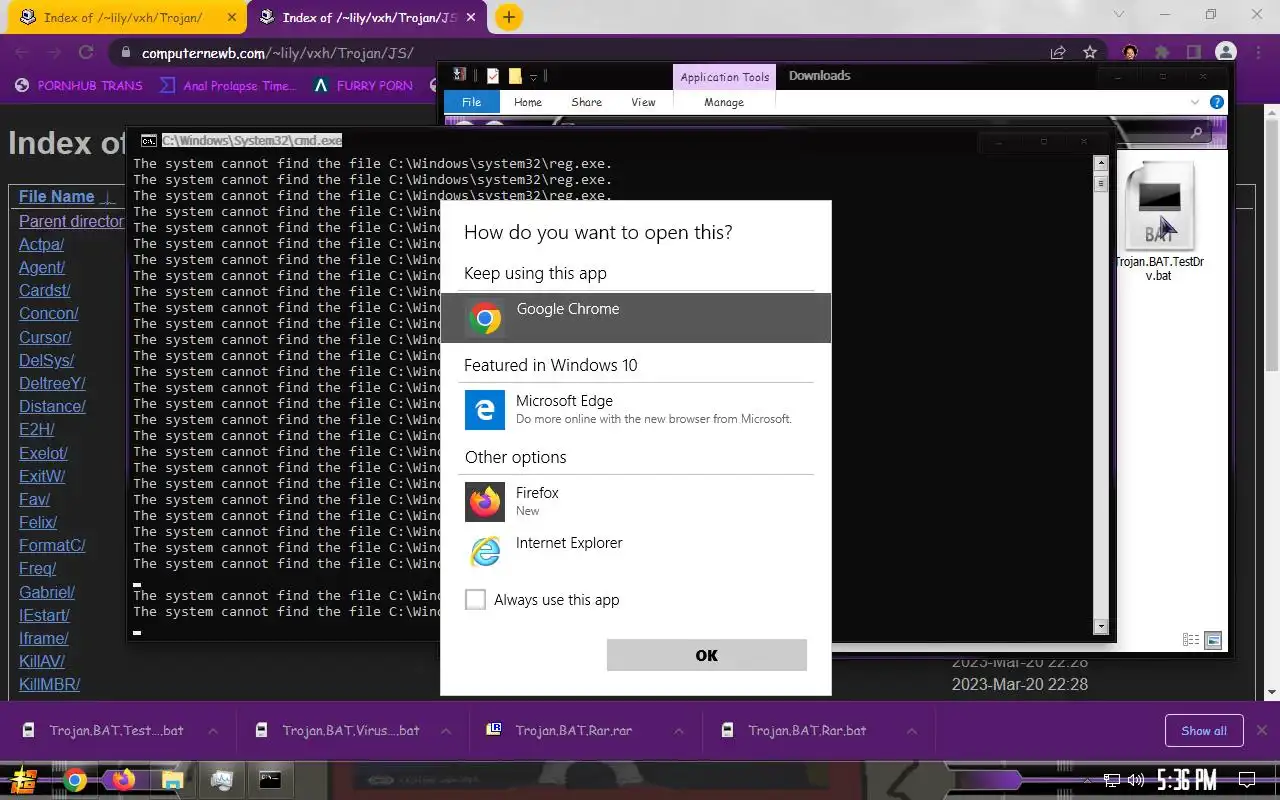Close the Chrome downloads bar
The width and height of the screenshot is (1280, 800).
pos(1262,731)
